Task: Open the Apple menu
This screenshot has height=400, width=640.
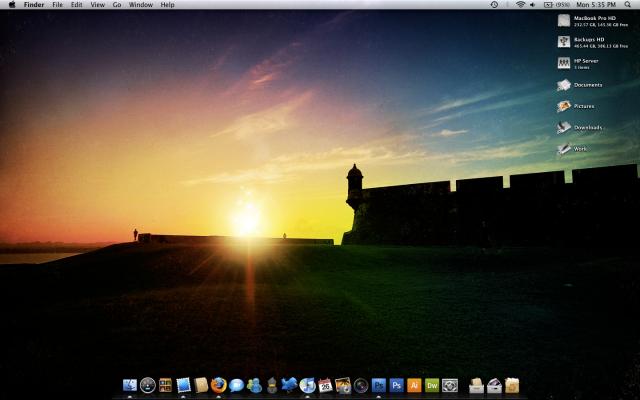Action: click(11, 5)
